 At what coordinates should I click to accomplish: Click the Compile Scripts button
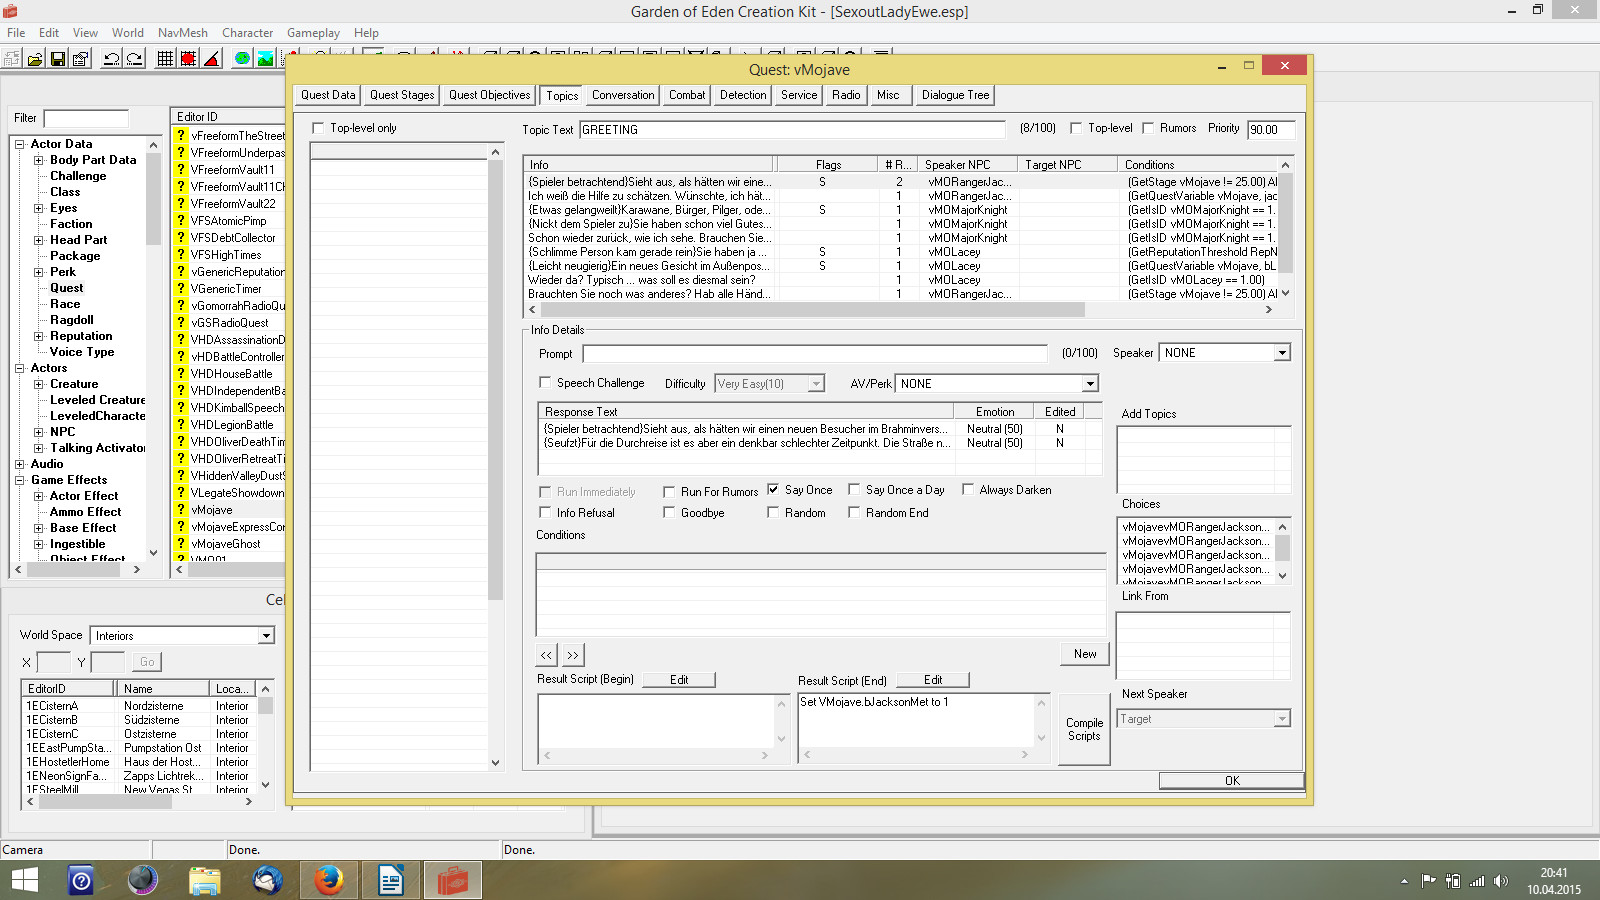(x=1084, y=730)
